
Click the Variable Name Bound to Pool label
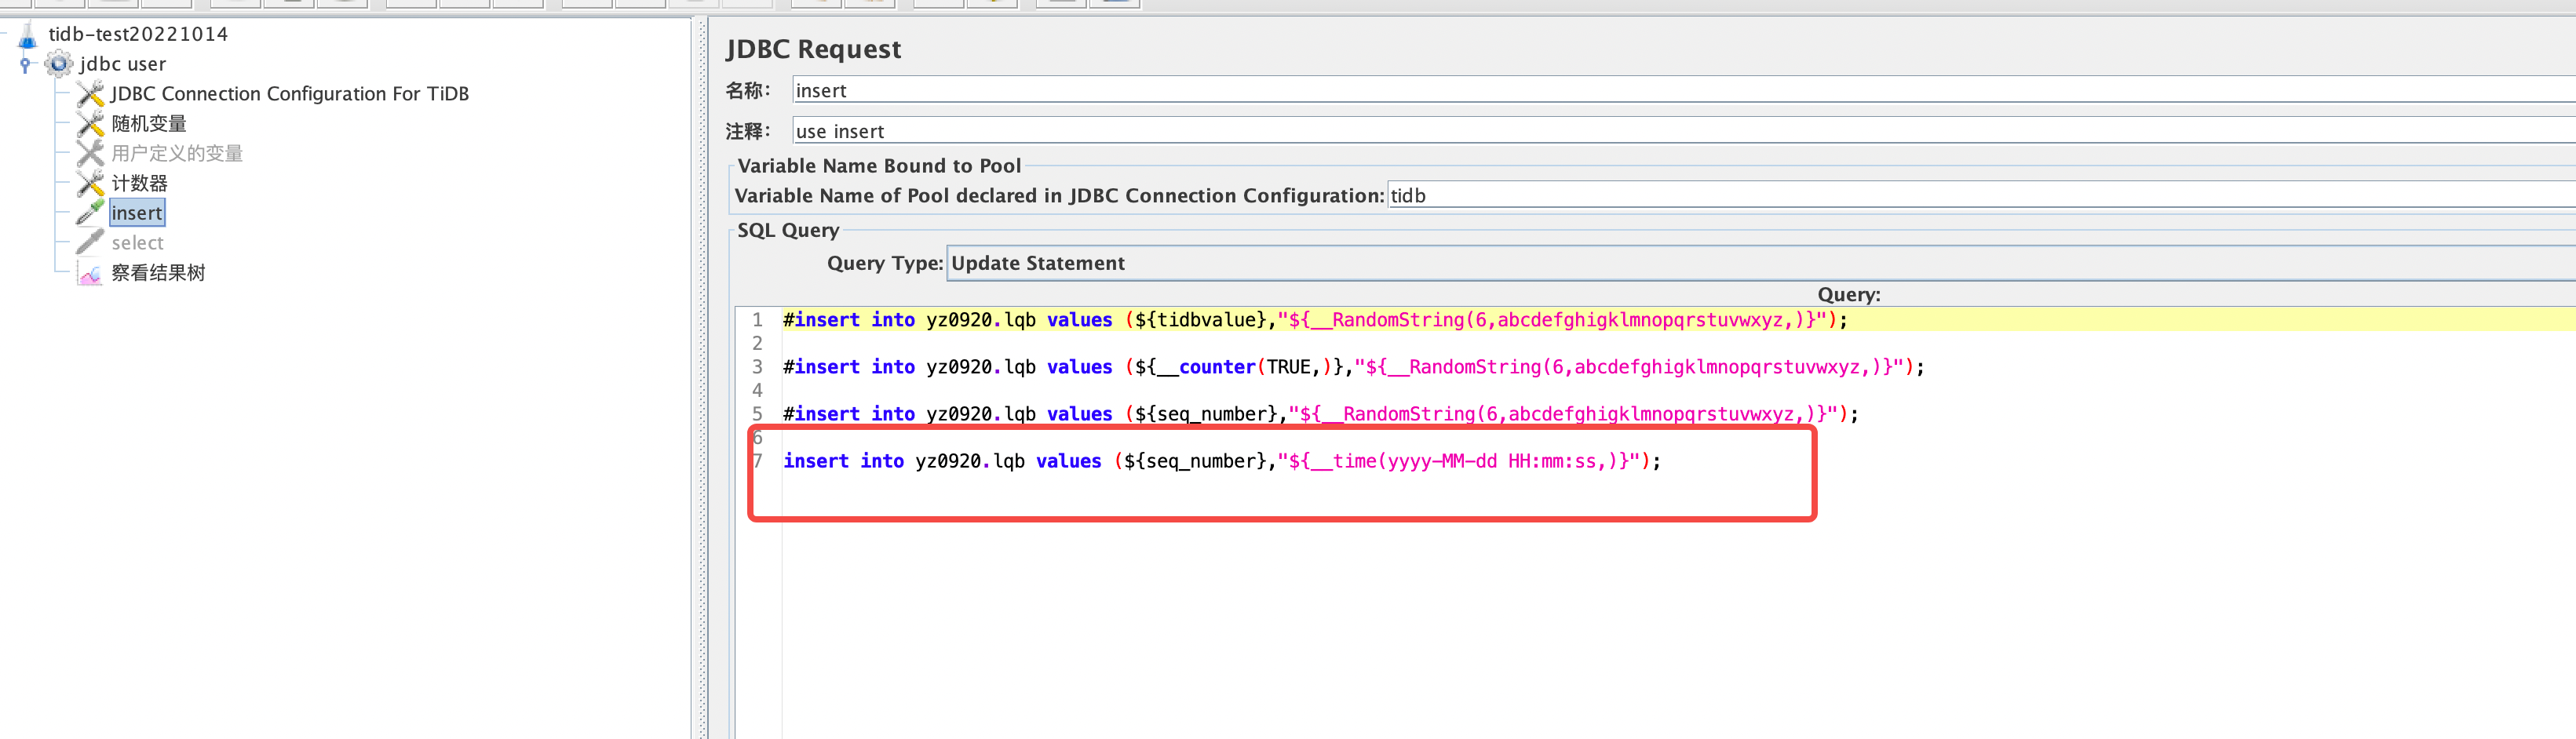tap(879, 166)
